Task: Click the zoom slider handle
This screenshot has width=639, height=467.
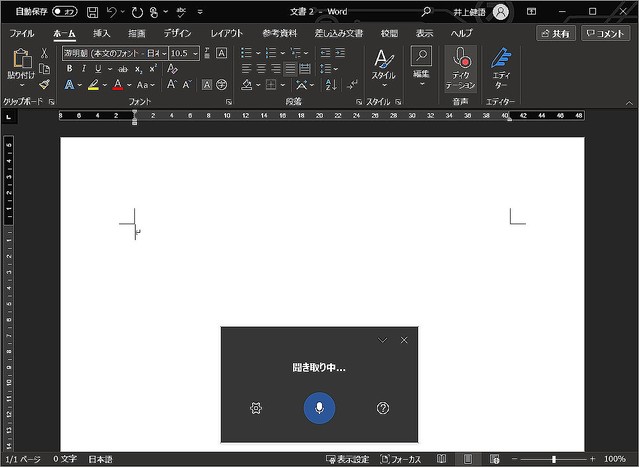Action: [x=554, y=459]
